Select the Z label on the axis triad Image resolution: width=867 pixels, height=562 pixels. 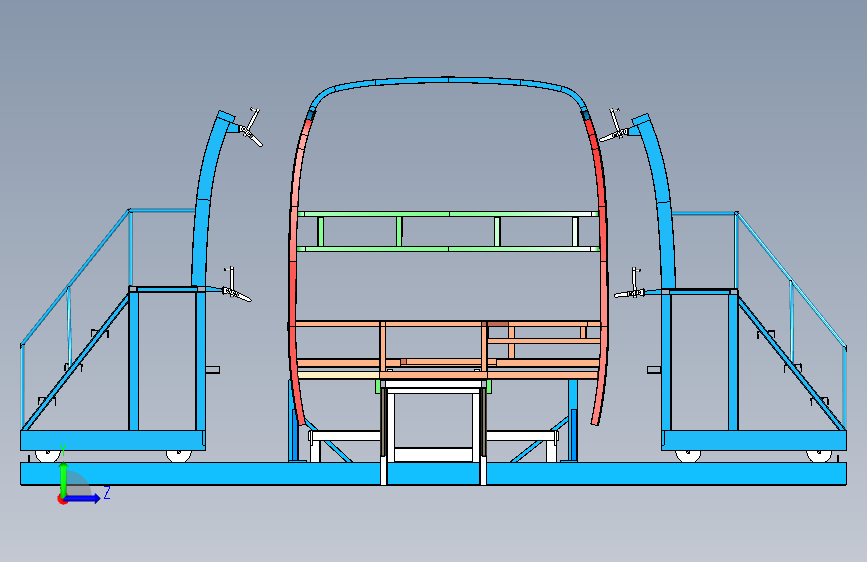click(x=107, y=493)
